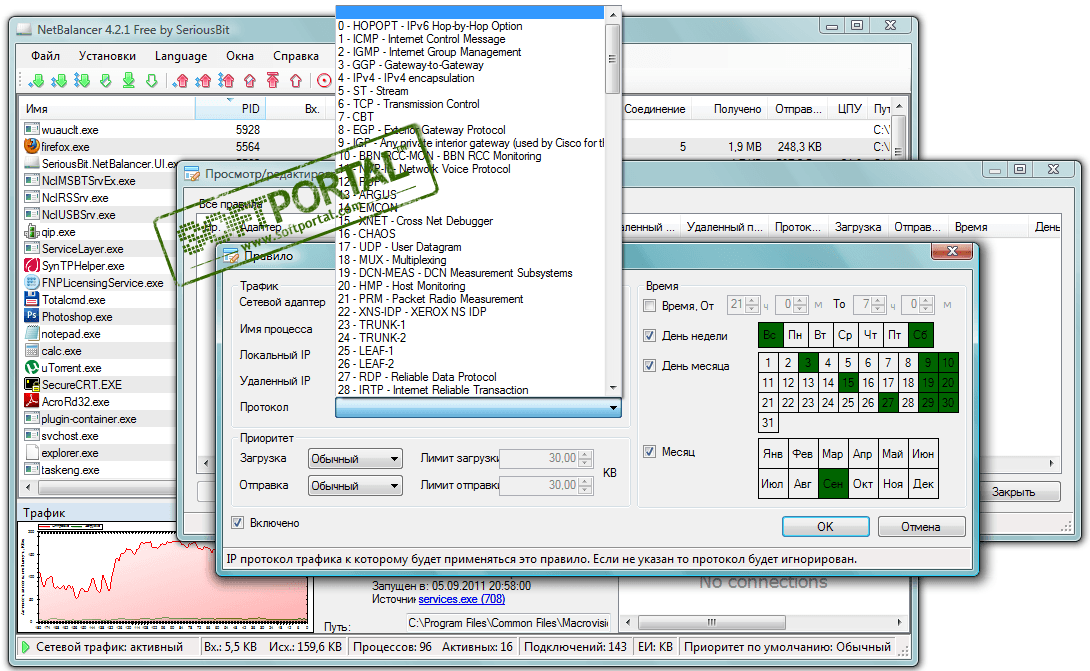
Task: Toggle weekday 'Сб' in day picker
Action: pos(920,335)
